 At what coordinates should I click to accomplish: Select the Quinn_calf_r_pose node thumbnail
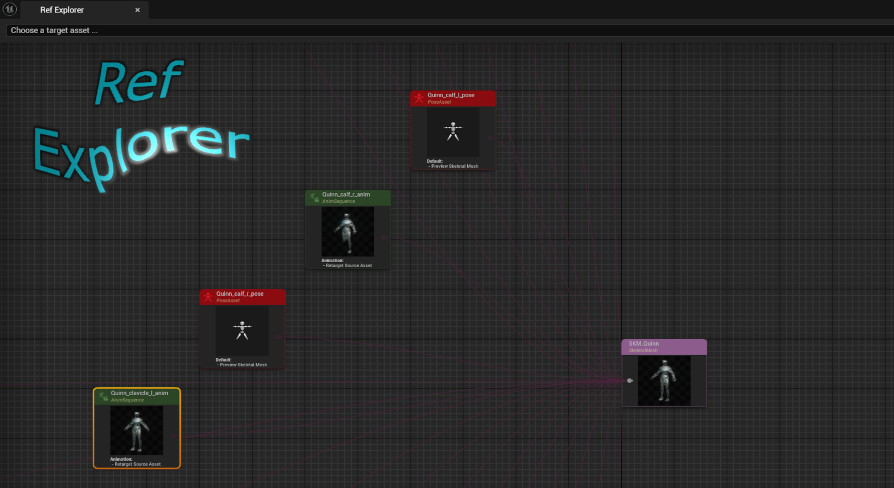point(241,330)
